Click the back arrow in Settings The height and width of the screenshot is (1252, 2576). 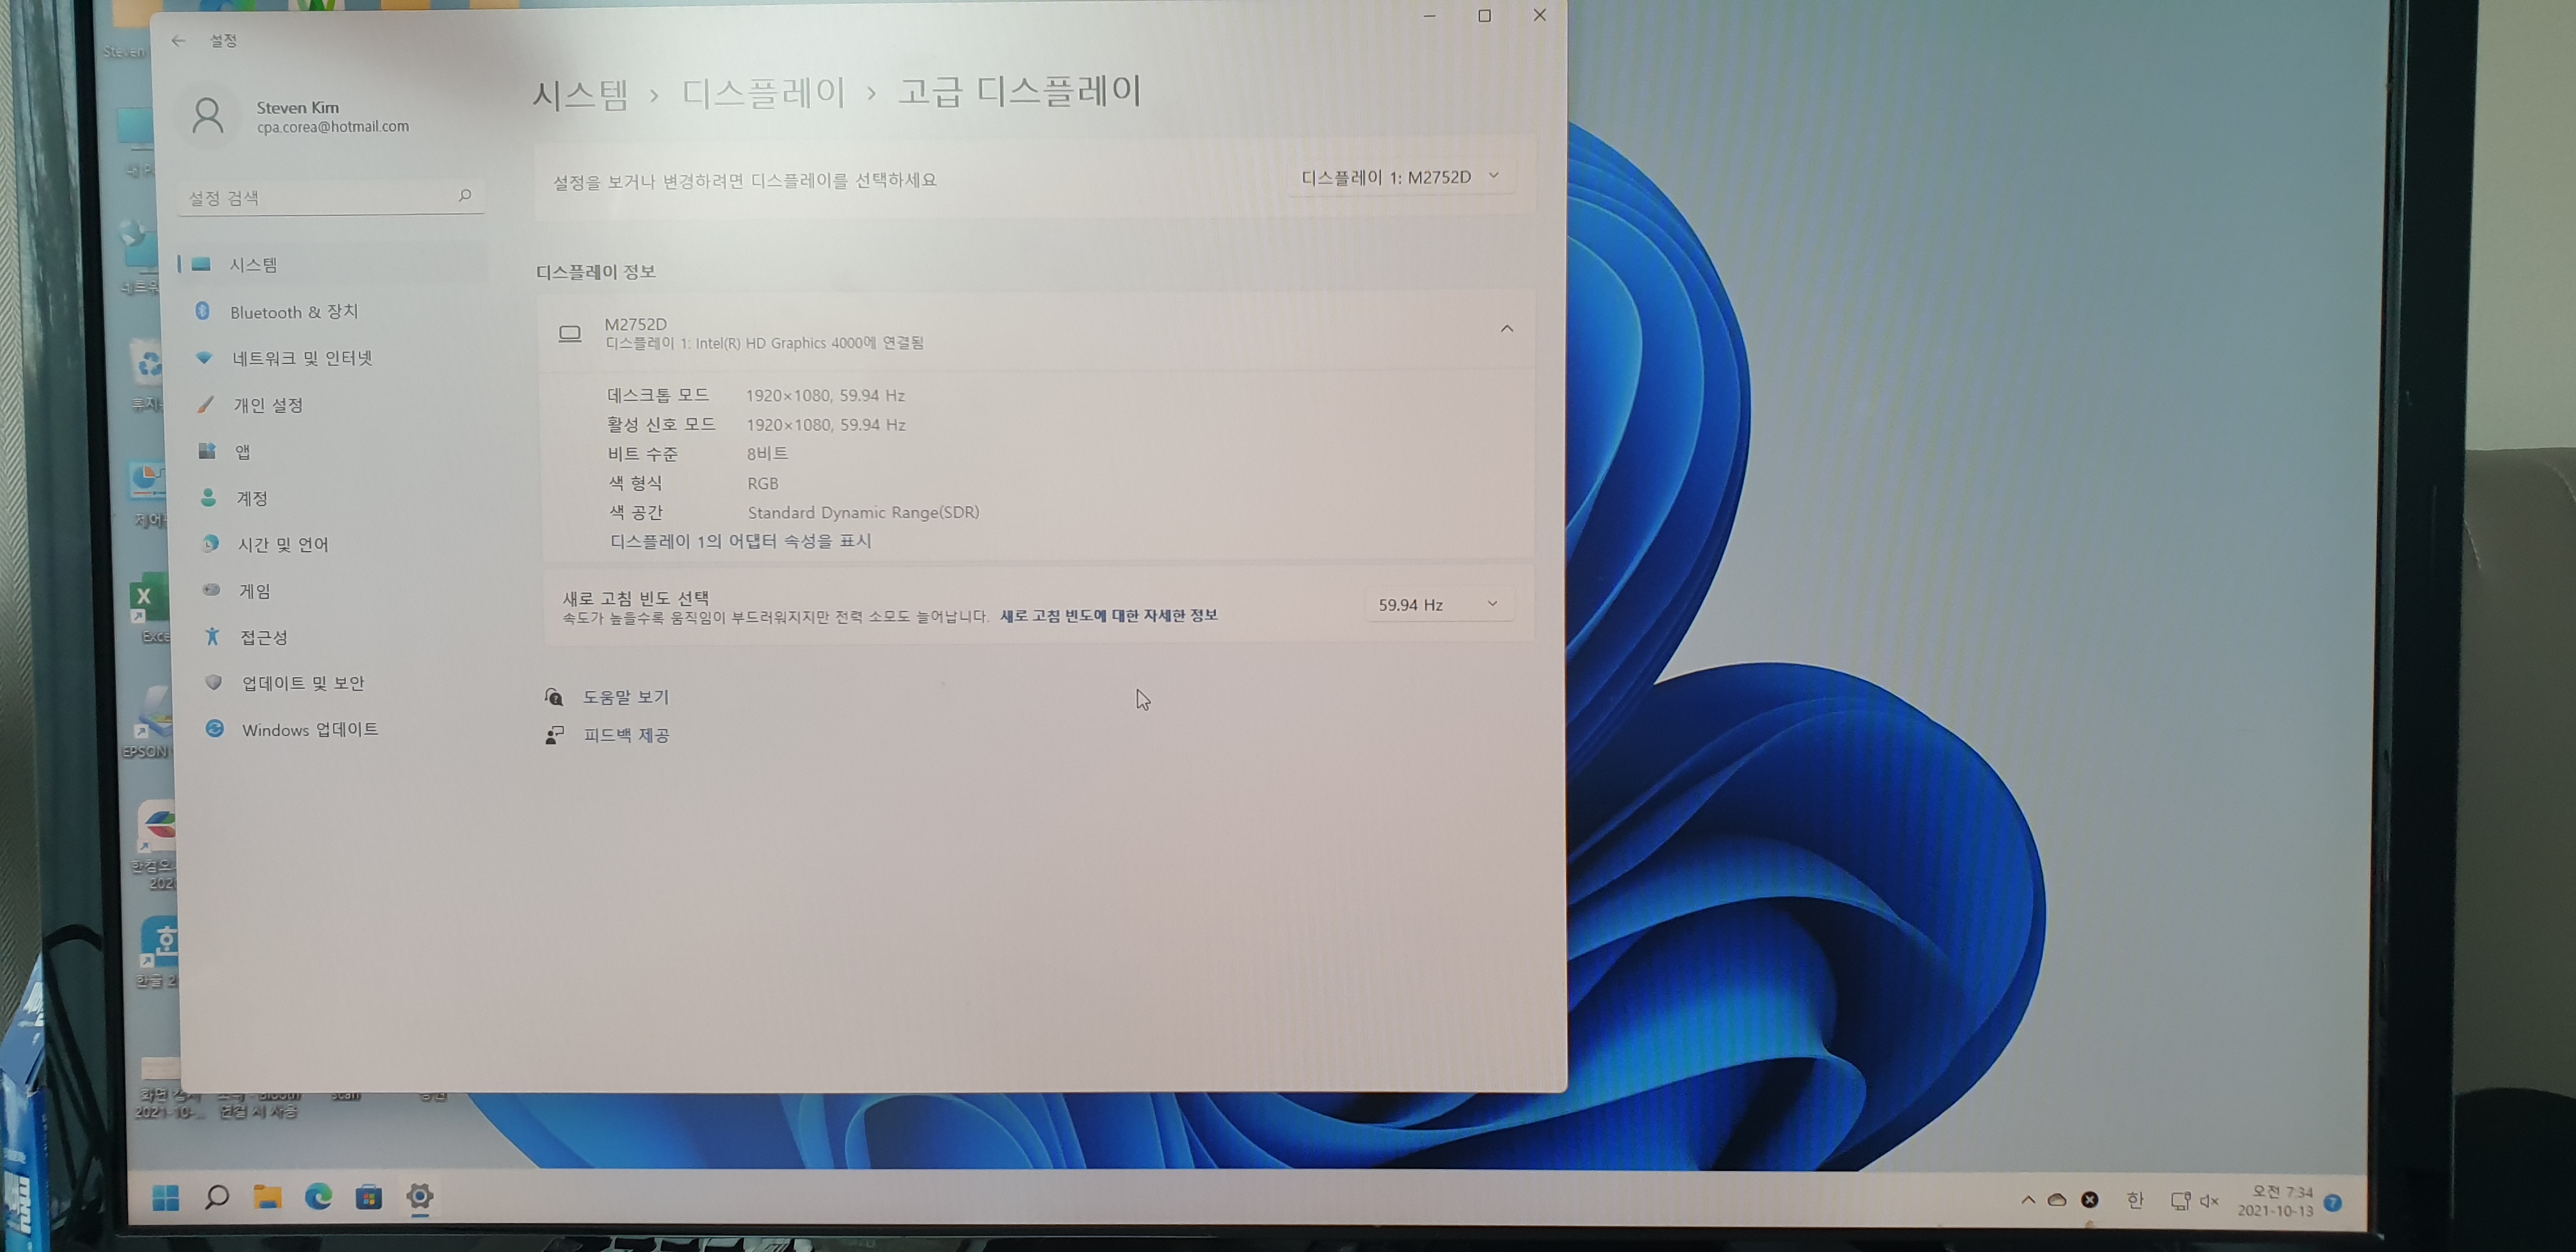(179, 41)
